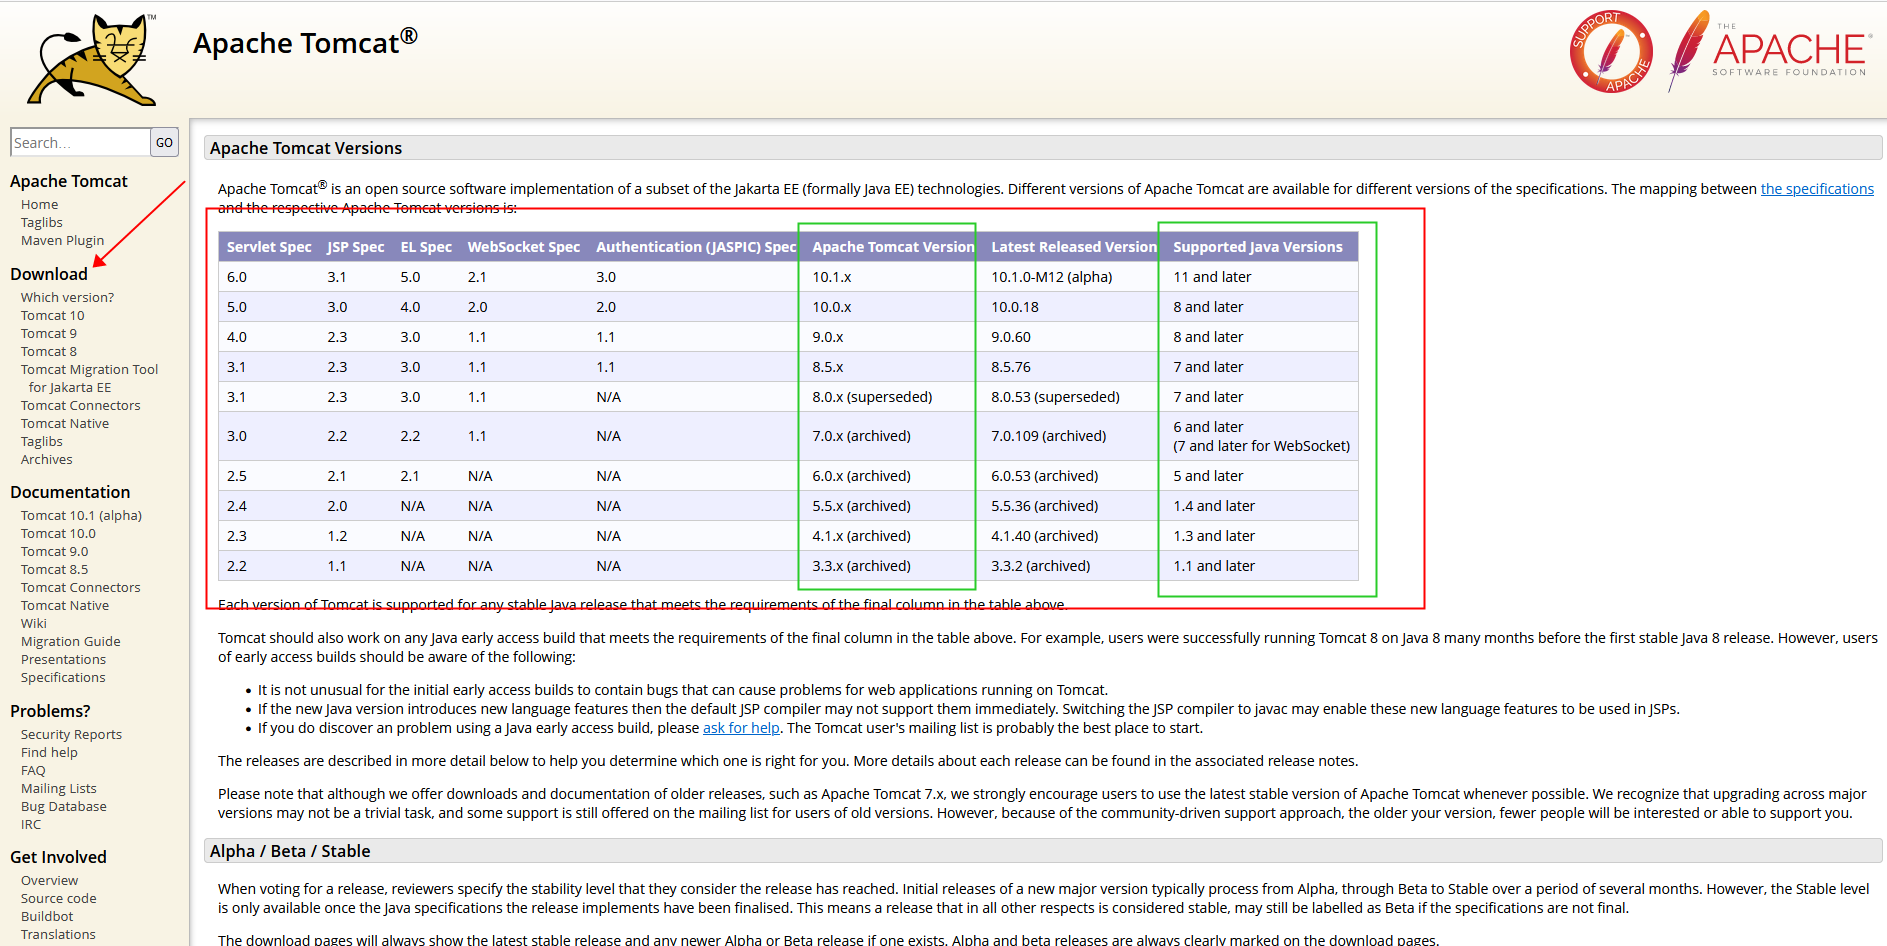Open the Overview link under Get Involved

pos(50,880)
